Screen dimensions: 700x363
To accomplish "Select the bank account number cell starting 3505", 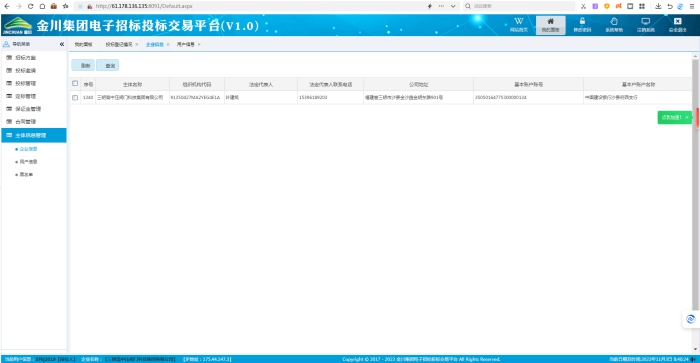I will coord(528,97).
